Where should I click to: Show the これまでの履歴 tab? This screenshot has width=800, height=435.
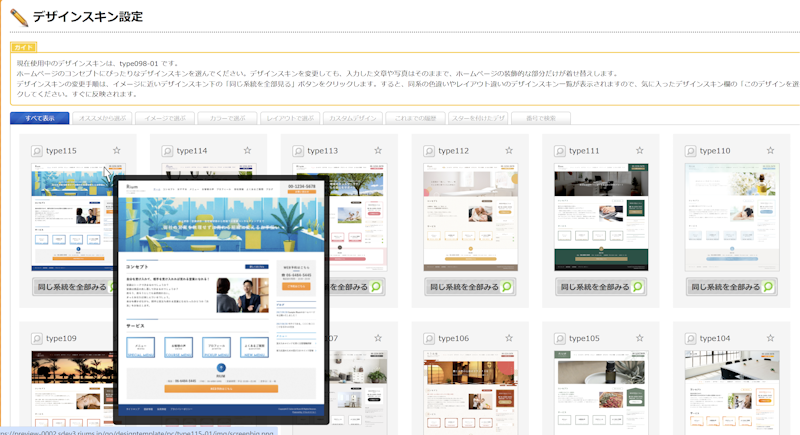[x=415, y=118]
